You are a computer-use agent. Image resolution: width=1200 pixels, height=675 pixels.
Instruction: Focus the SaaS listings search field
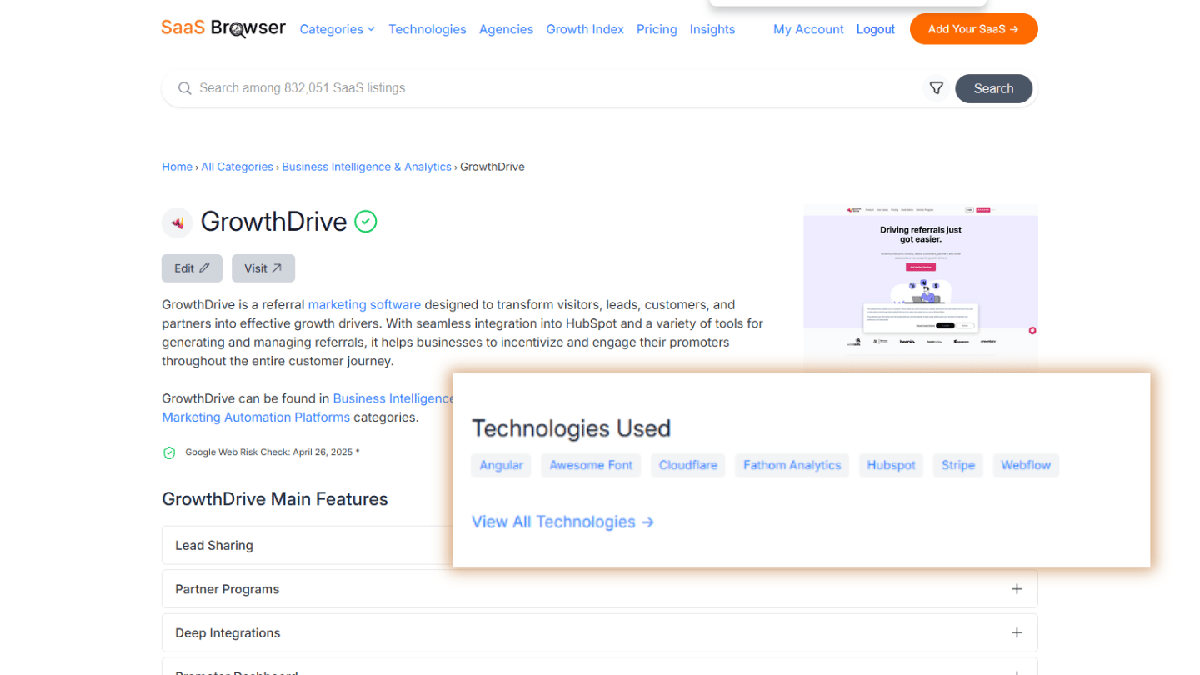(550, 88)
